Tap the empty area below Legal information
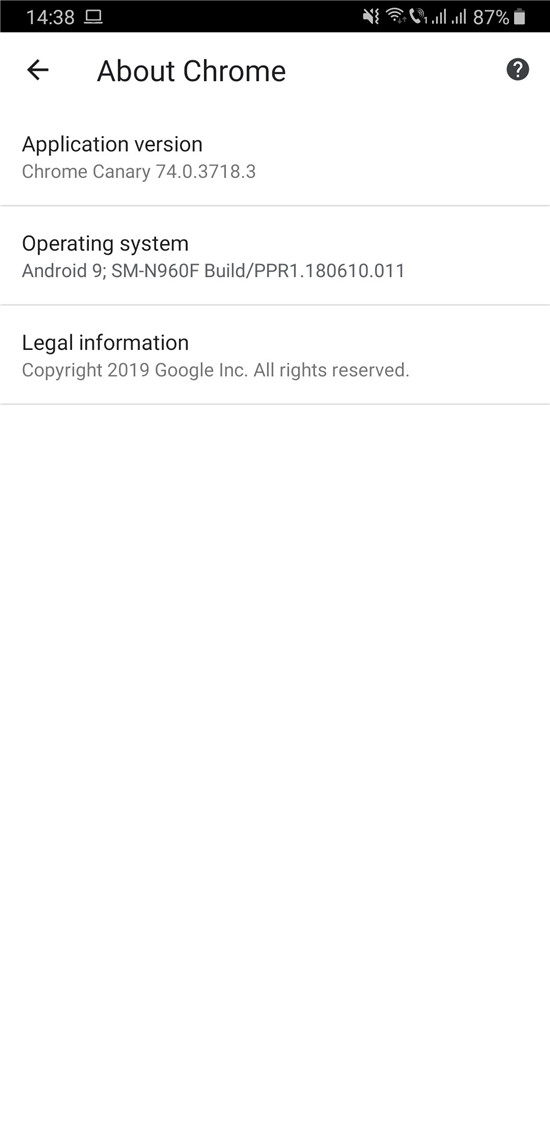This screenshot has height=1130, width=550. (x=275, y=764)
